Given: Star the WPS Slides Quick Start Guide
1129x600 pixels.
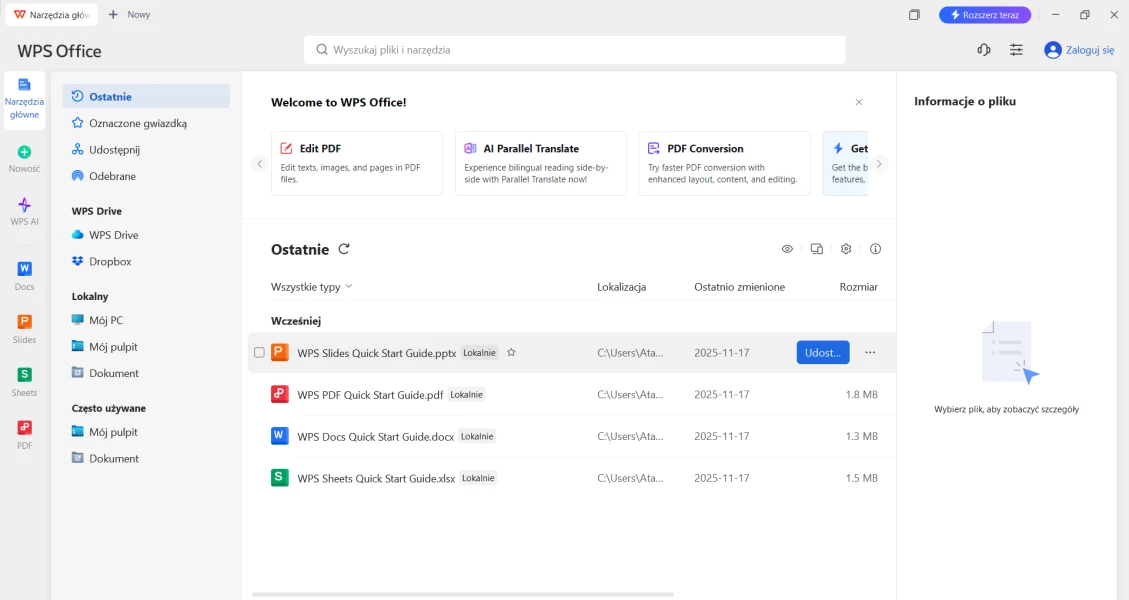Looking at the screenshot, I should coord(511,353).
